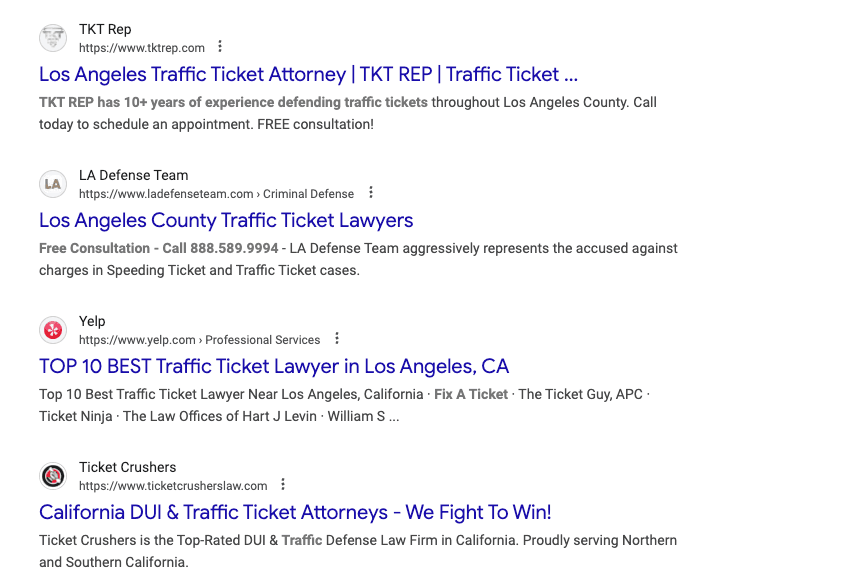Open the three-dot menu beside ladefenseteam.com
This screenshot has width=868, height=580.
pyautogui.click(x=371, y=193)
